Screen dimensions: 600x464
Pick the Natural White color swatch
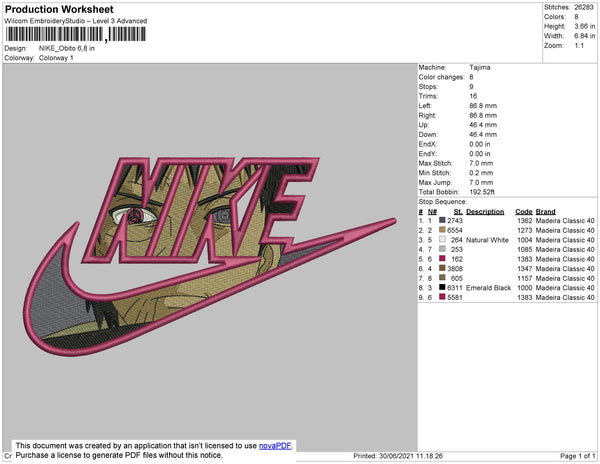click(x=442, y=239)
